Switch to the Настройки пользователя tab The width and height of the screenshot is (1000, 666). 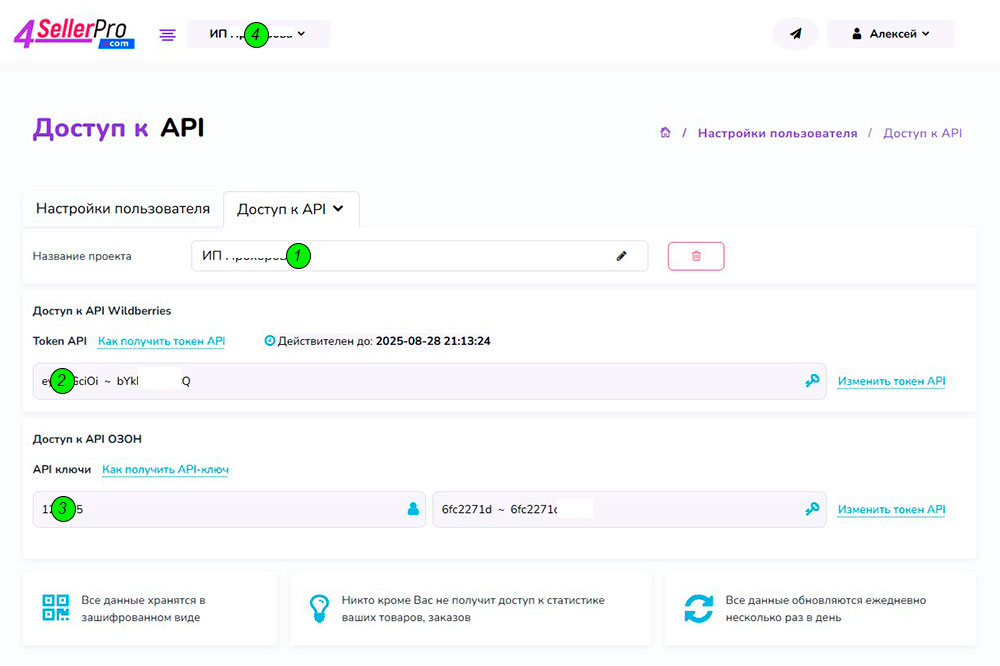point(122,208)
